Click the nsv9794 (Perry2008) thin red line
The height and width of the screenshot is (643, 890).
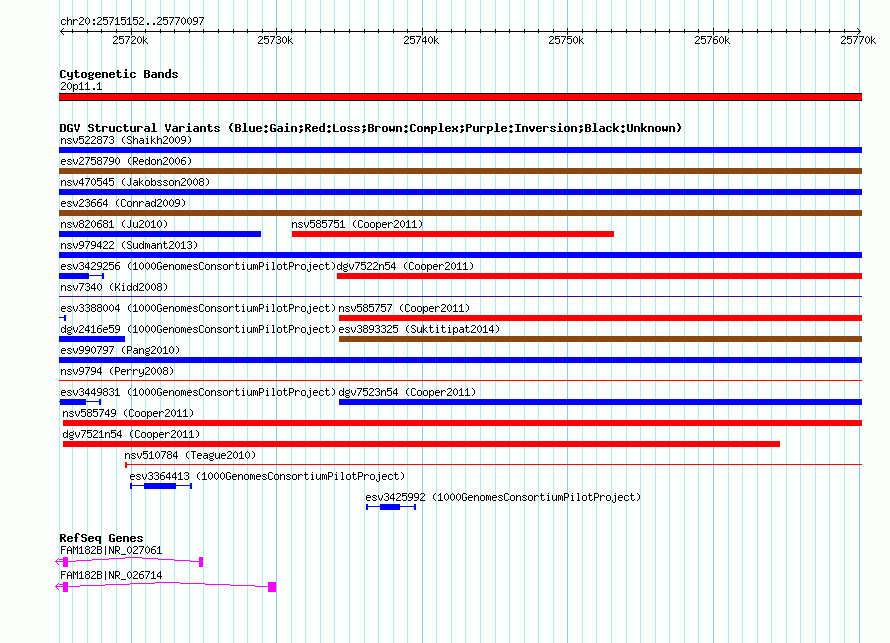click(460, 380)
